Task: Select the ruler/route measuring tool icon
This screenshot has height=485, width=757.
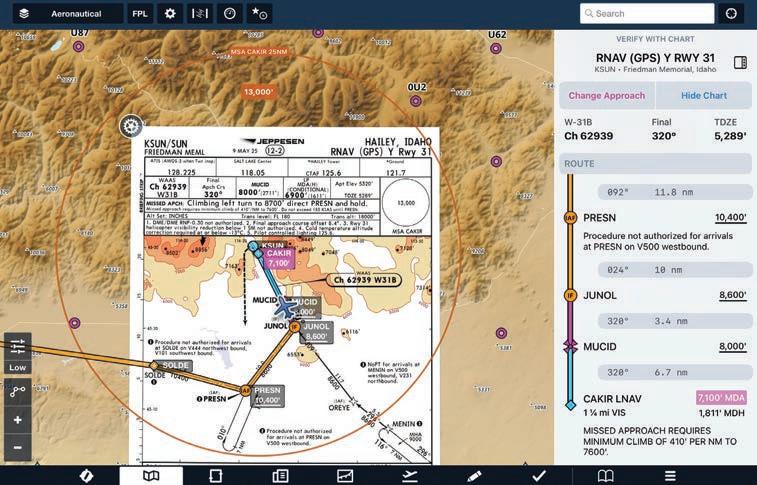Action: point(200,14)
